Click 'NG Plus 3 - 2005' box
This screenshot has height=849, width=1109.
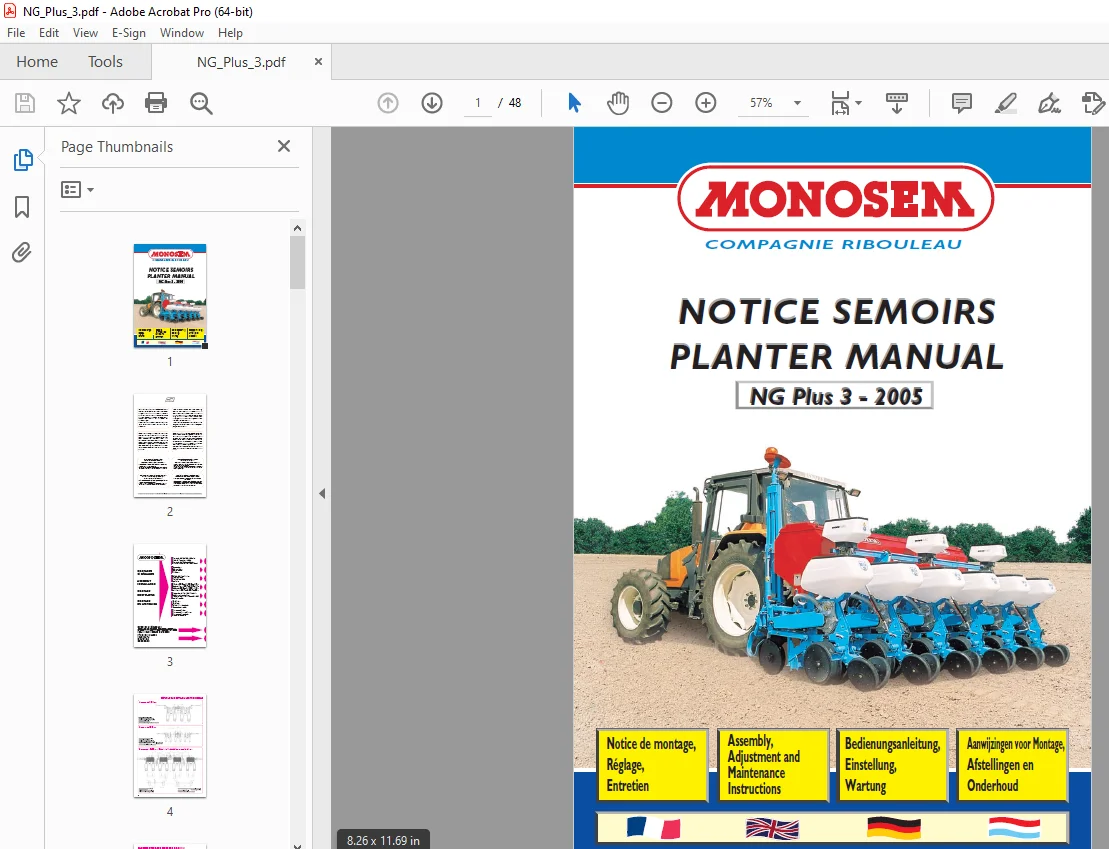coord(835,395)
